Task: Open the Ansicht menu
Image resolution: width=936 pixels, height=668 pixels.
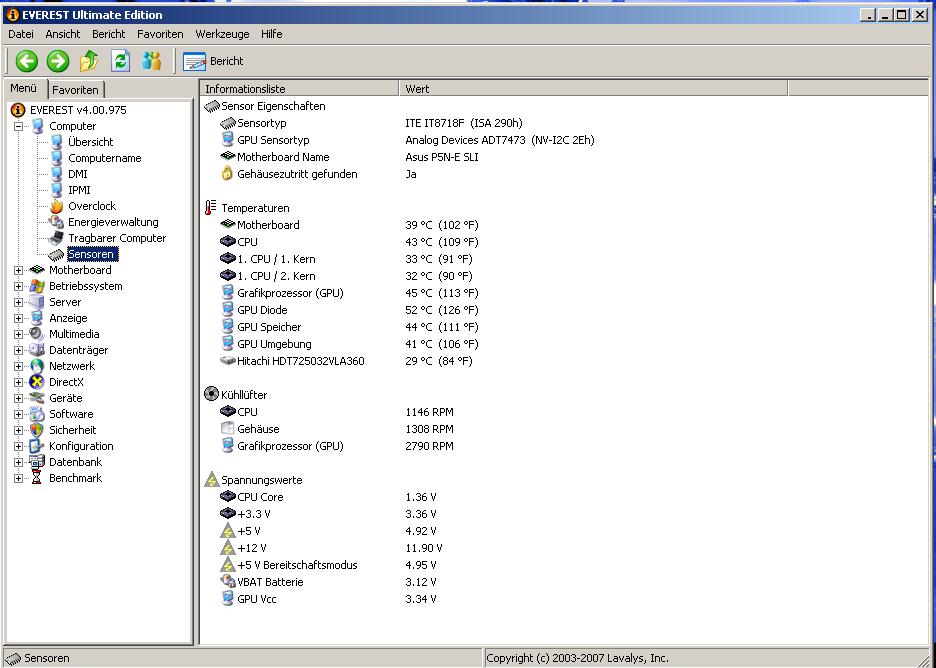Action: 63,34
